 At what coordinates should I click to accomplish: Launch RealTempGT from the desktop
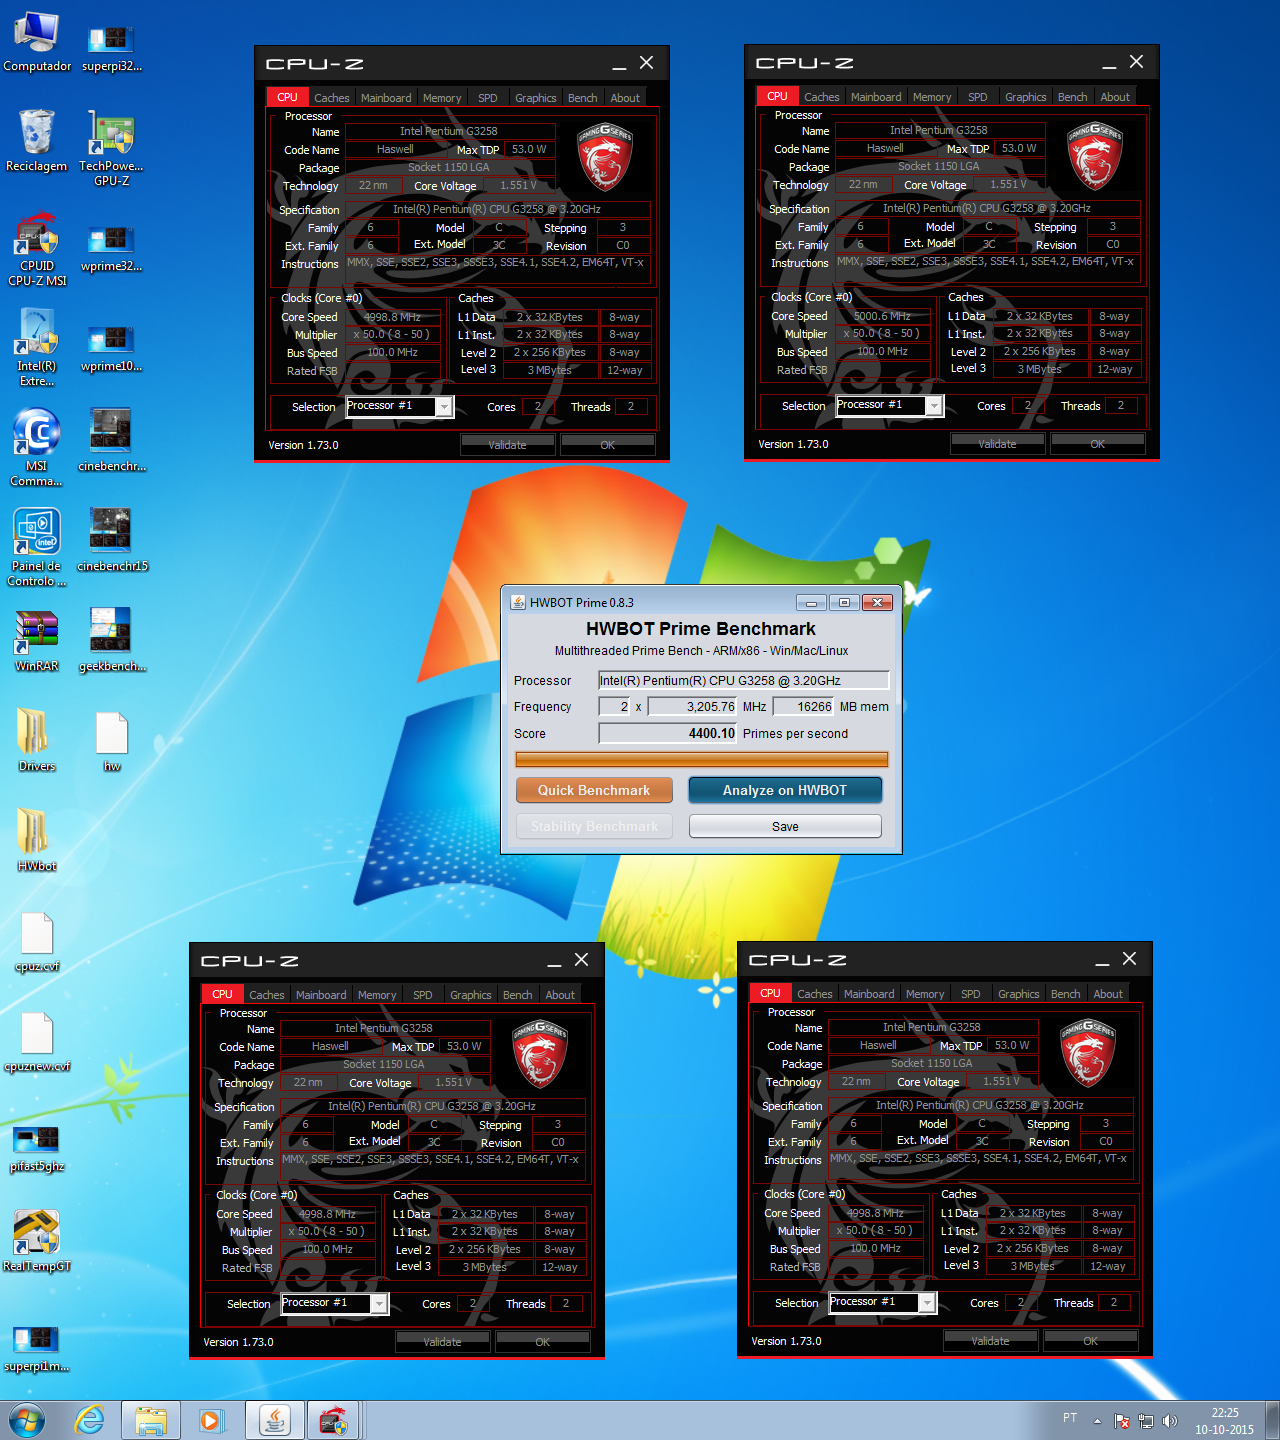[37, 1240]
